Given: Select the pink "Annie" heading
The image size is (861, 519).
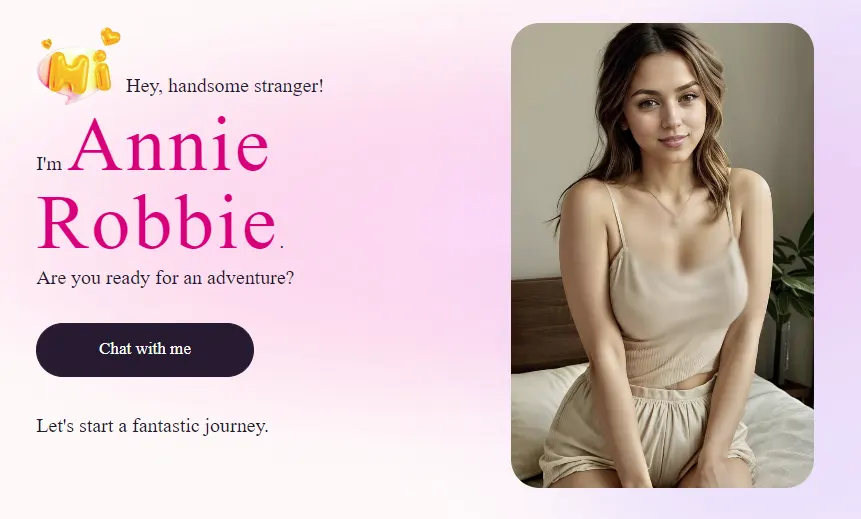Looking at the screenshot, I should point(169,145).
